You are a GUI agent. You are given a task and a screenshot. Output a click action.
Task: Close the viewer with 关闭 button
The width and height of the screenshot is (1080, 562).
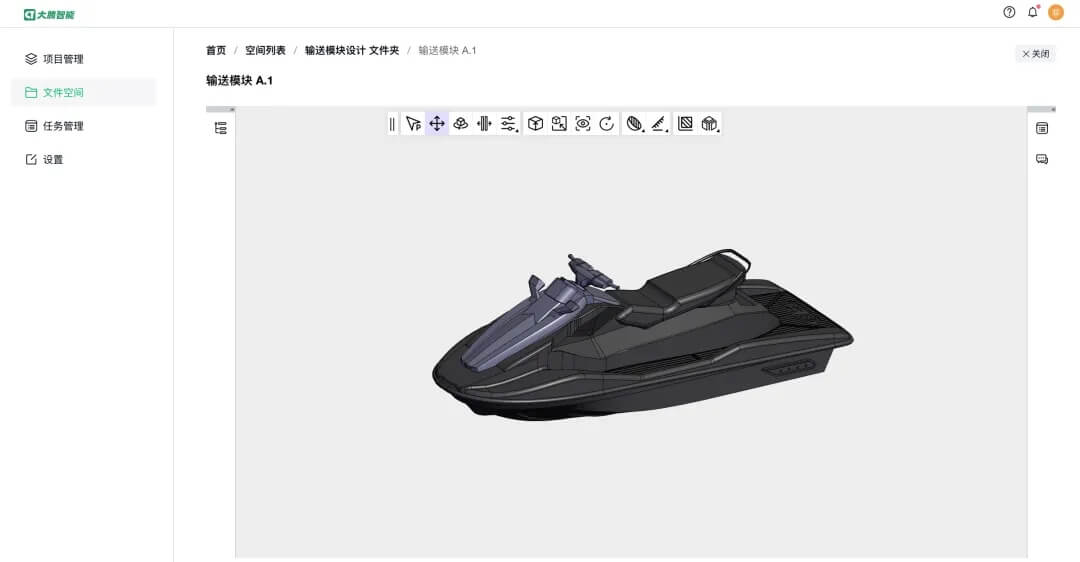pos(1035,54)
